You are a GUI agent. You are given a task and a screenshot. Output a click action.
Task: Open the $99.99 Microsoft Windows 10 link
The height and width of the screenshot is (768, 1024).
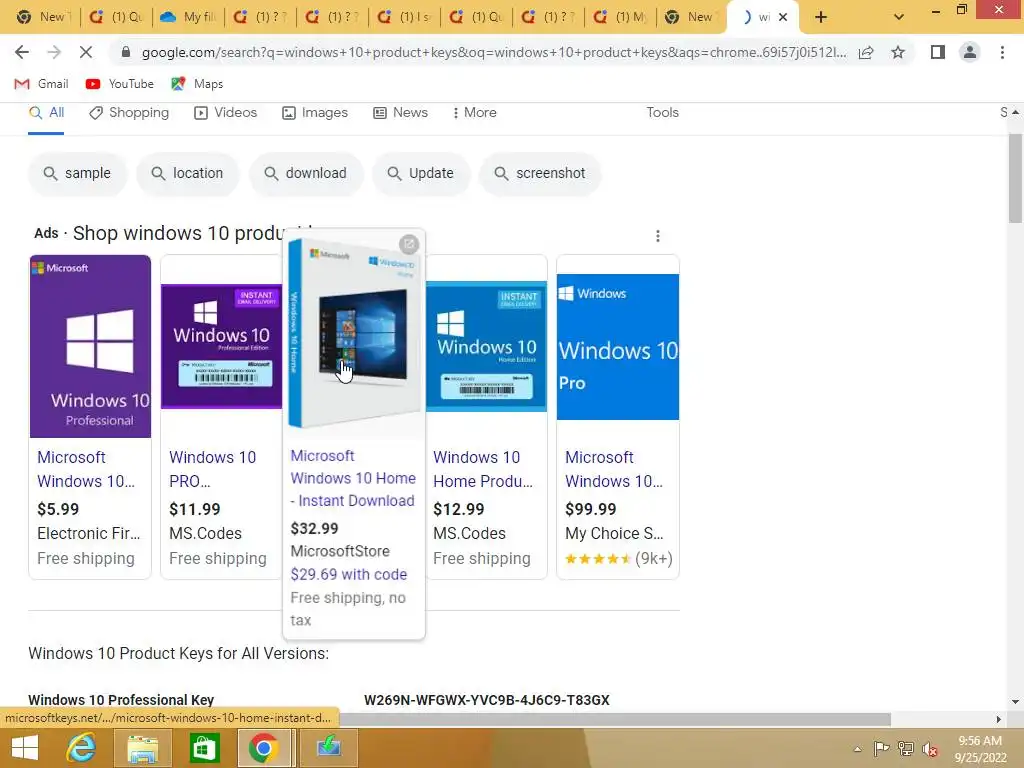(x=614, y=470)
